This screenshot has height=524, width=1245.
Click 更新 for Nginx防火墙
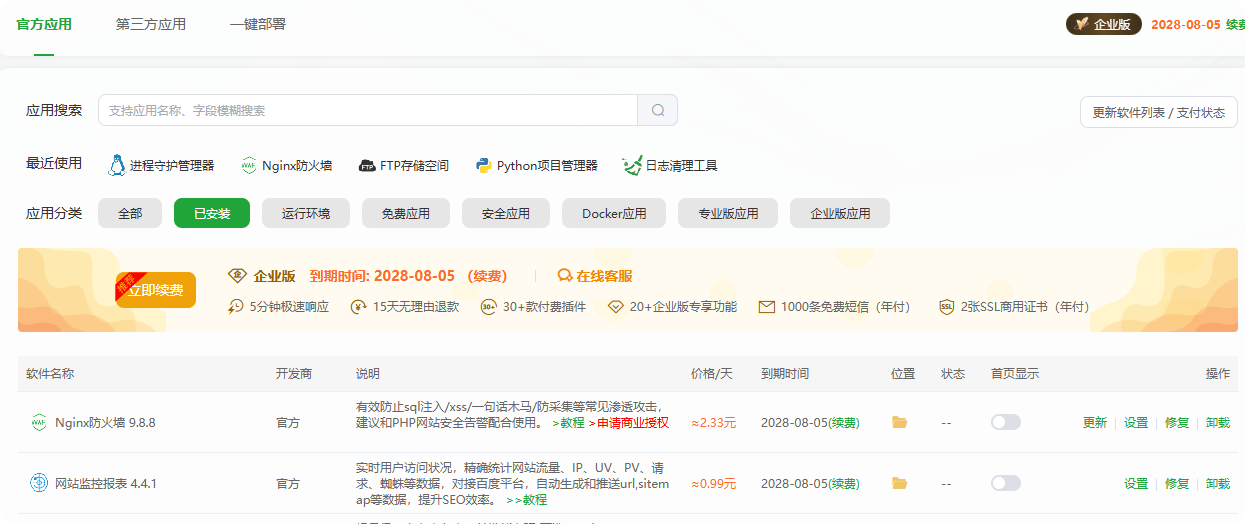[x=1095, y=422]
